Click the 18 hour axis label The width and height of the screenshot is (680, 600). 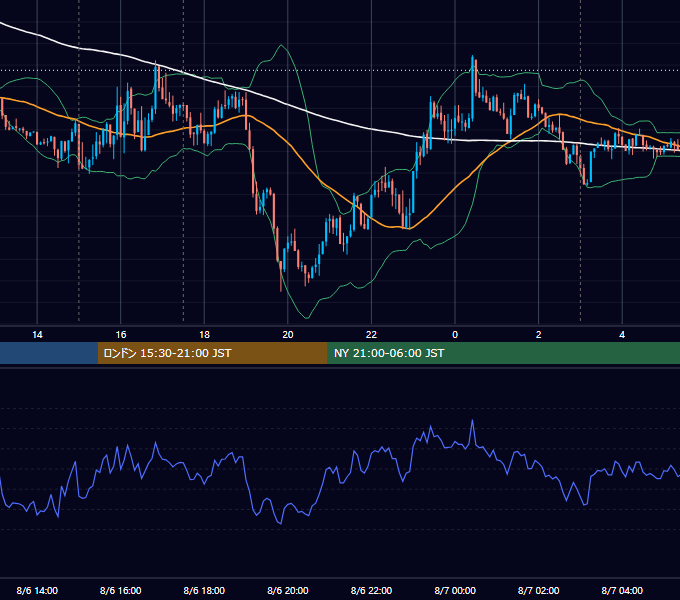[x=204, y=335]
